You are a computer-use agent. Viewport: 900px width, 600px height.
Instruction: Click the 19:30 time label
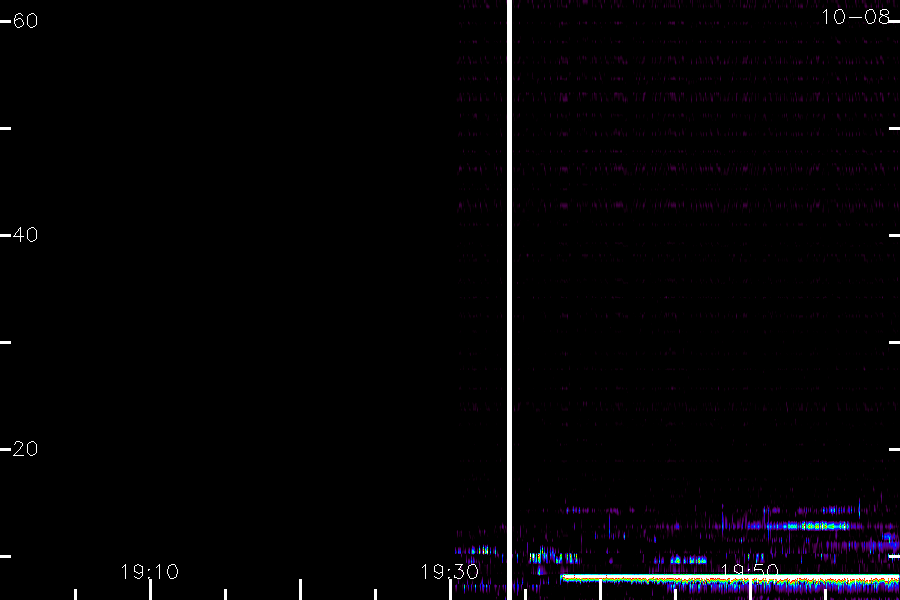(449, 572)
